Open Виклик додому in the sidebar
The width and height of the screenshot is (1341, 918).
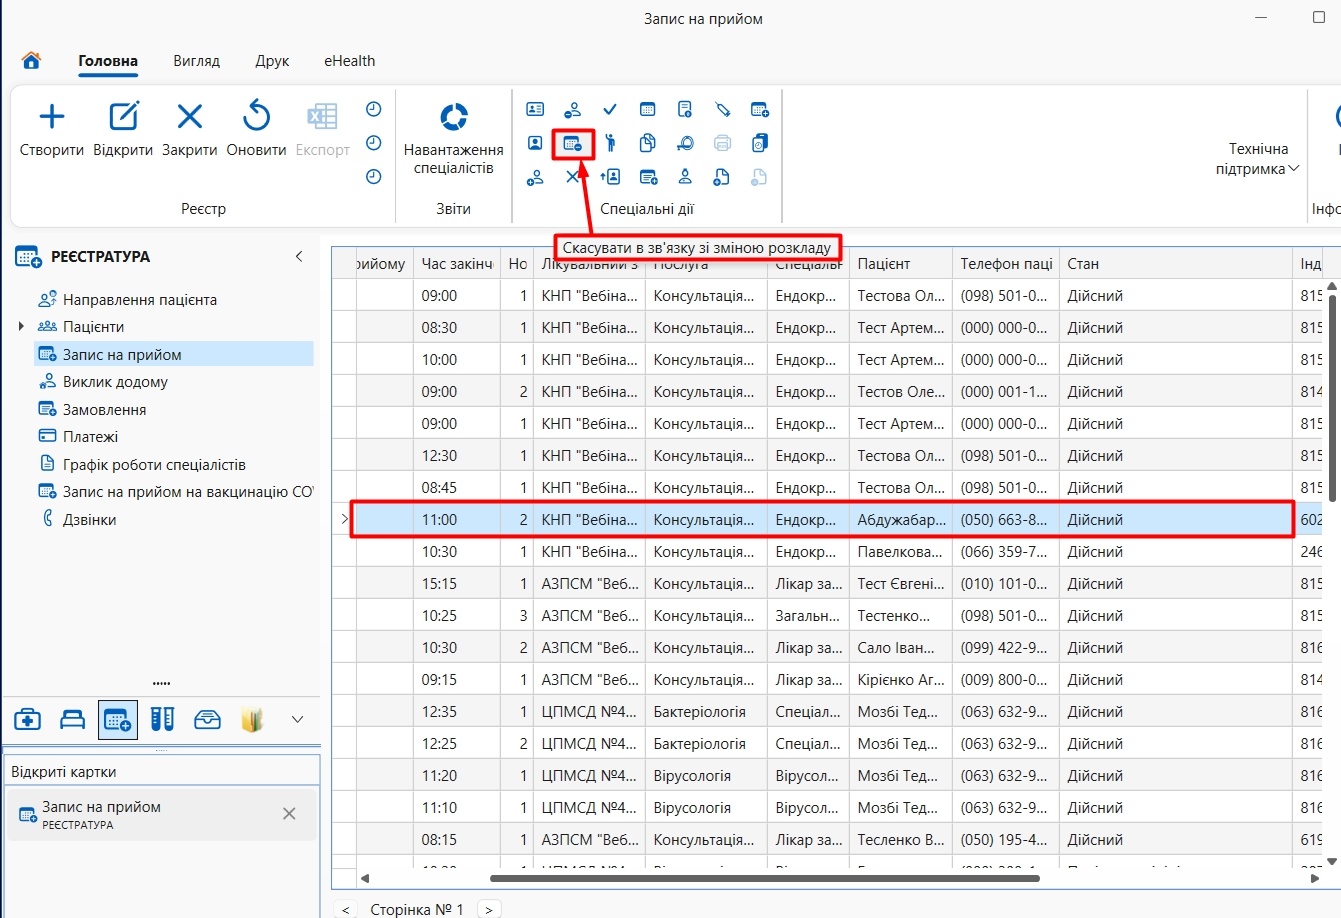115,382
